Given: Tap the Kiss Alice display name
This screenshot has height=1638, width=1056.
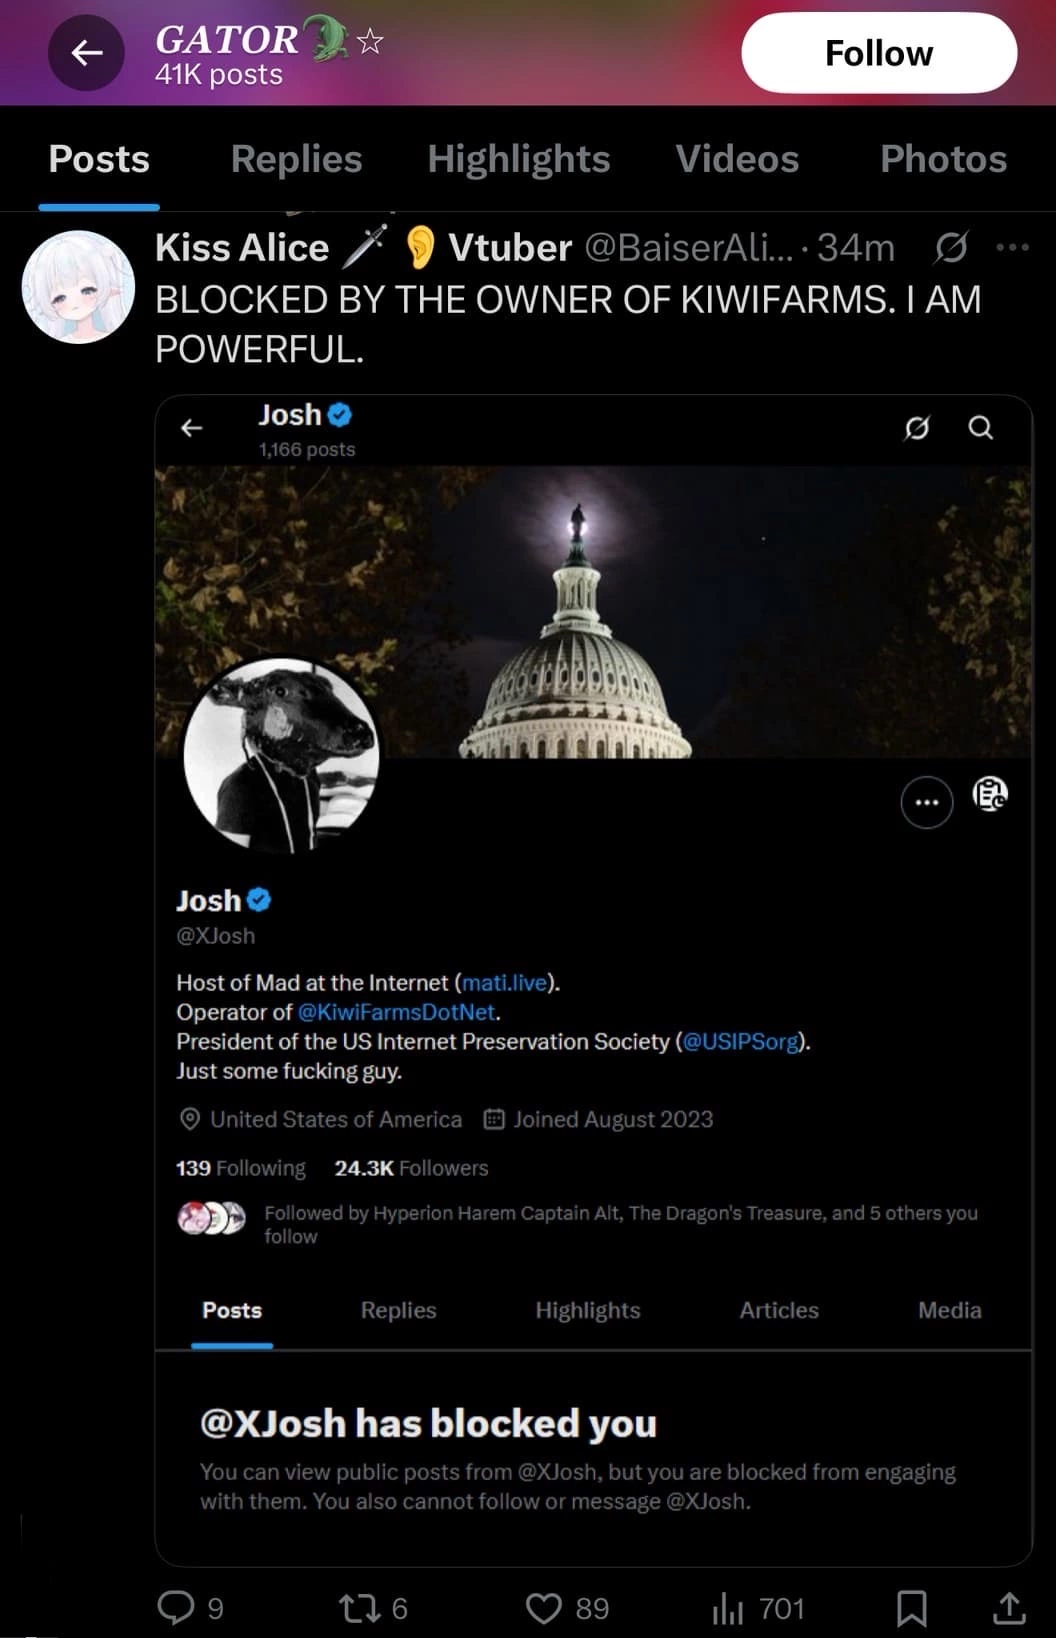Looking at the screenshot, I should pos(242,247).
